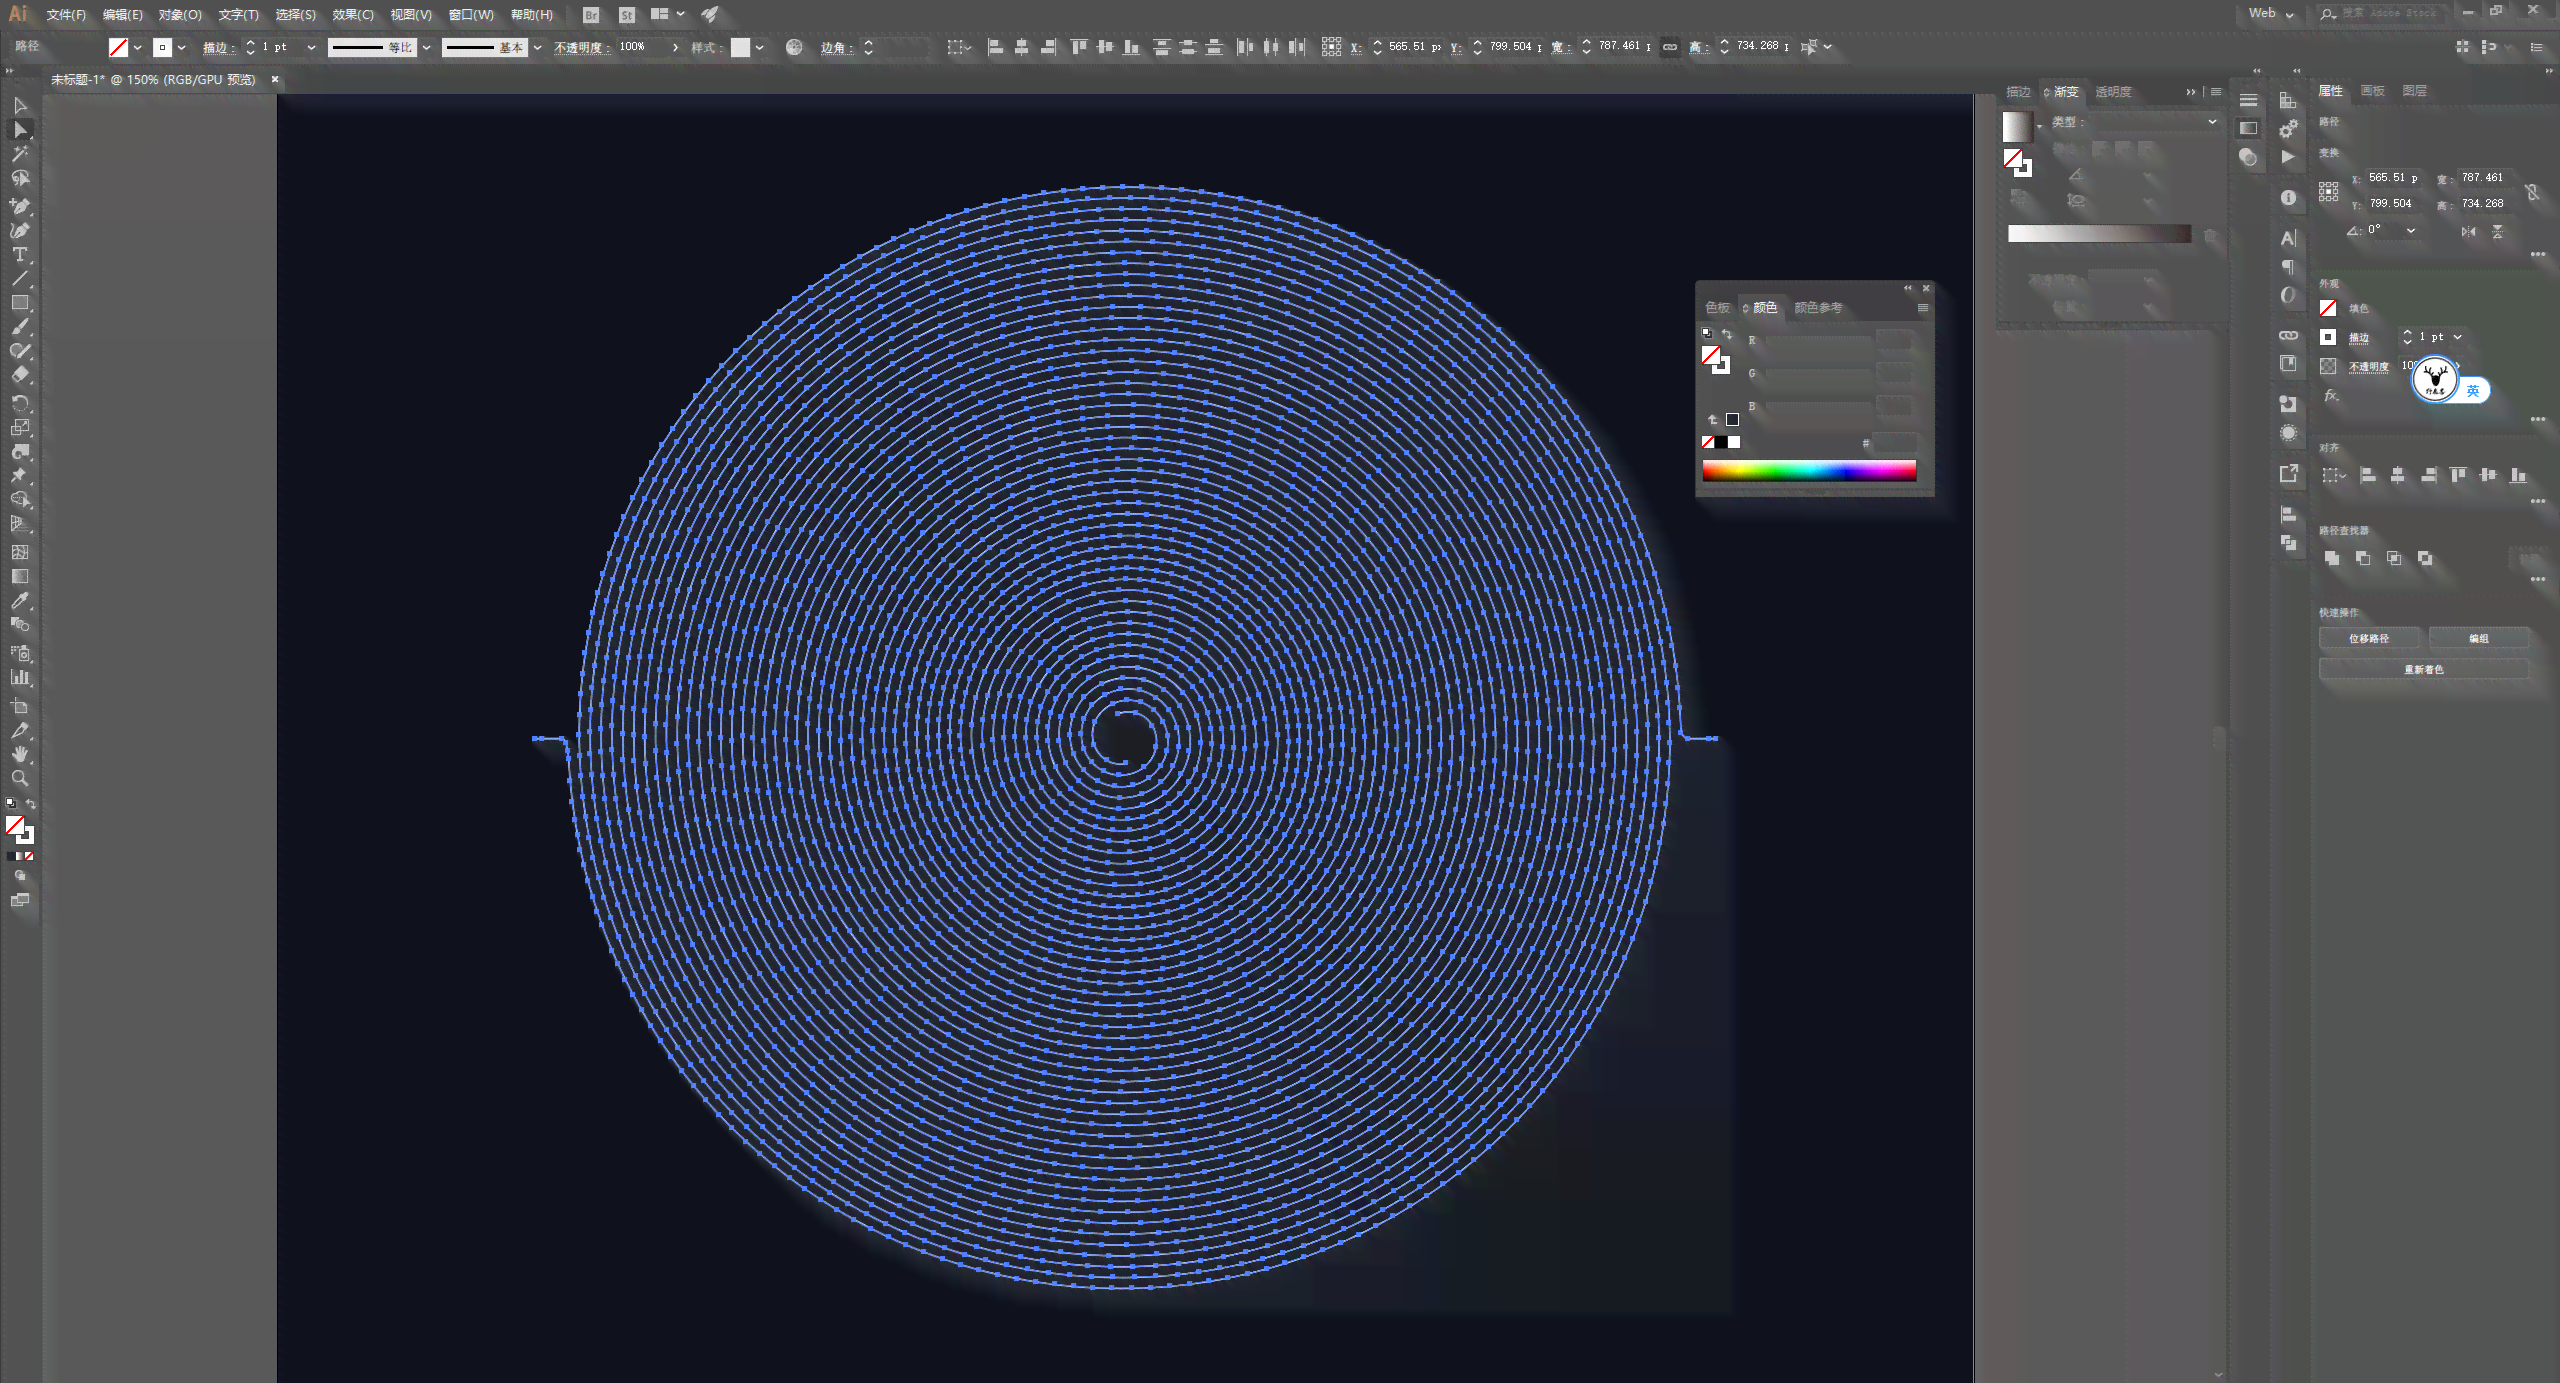The image size is (2560, 1383).
Task: Click the 重新着色 button
Action: 2424,670
